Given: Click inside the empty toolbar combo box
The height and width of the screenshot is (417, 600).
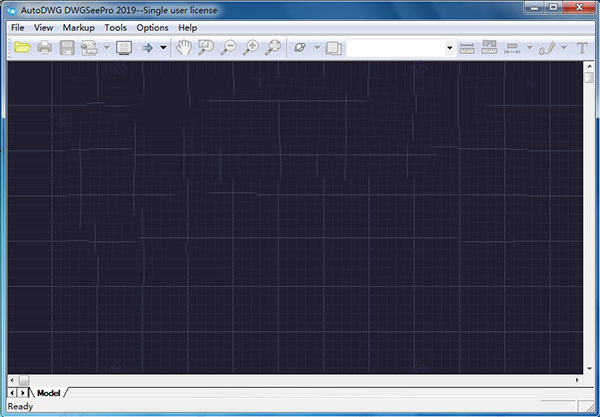Looking at the screenshot, I should point(396,48).
